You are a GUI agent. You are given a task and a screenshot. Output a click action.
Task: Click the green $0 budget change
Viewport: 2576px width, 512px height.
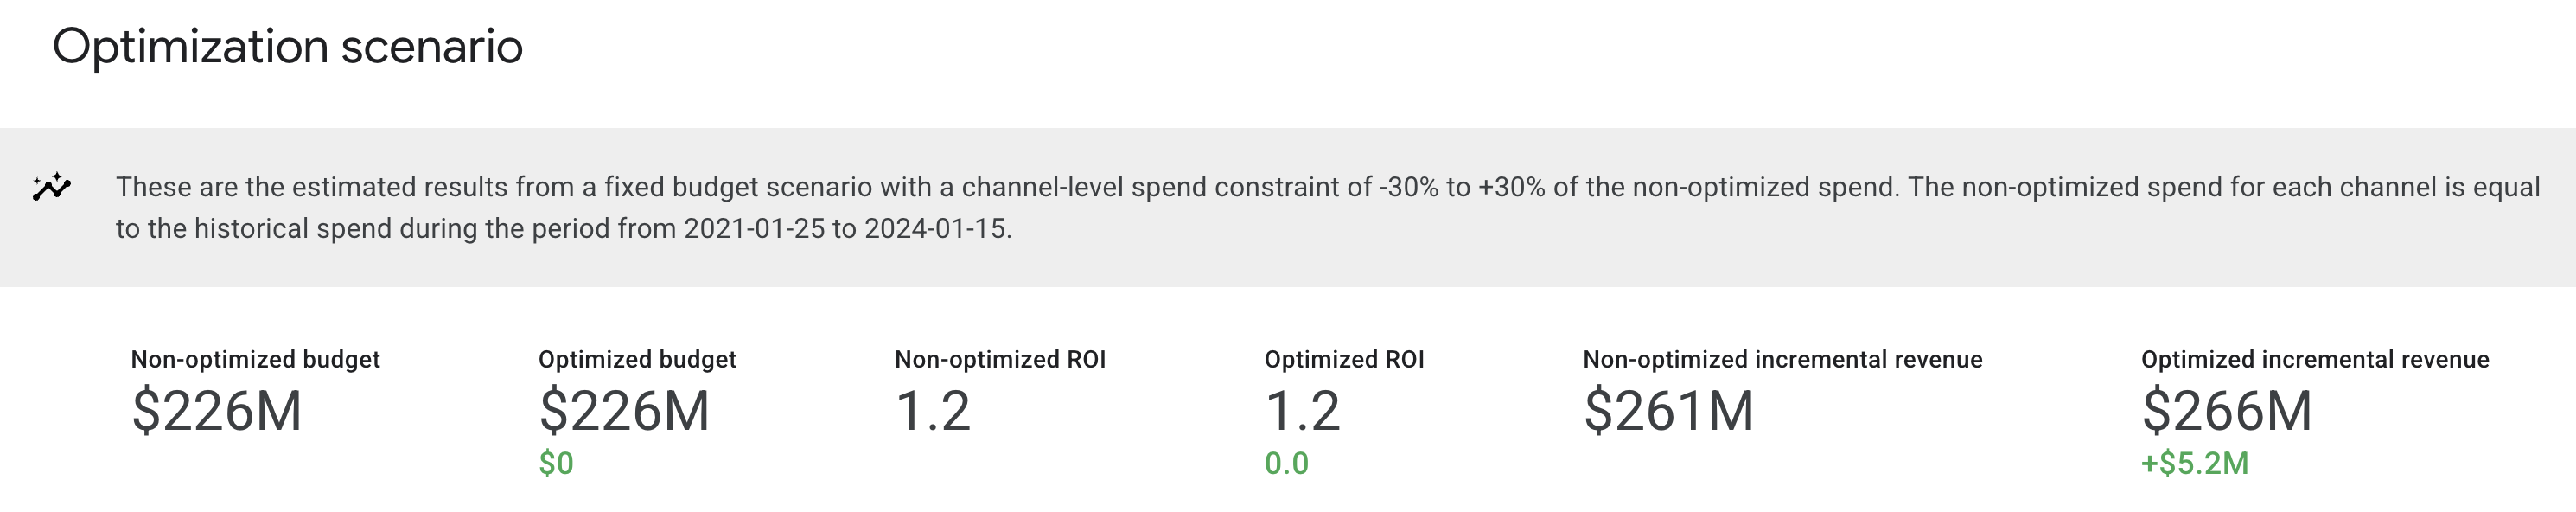tap(556, 463)
